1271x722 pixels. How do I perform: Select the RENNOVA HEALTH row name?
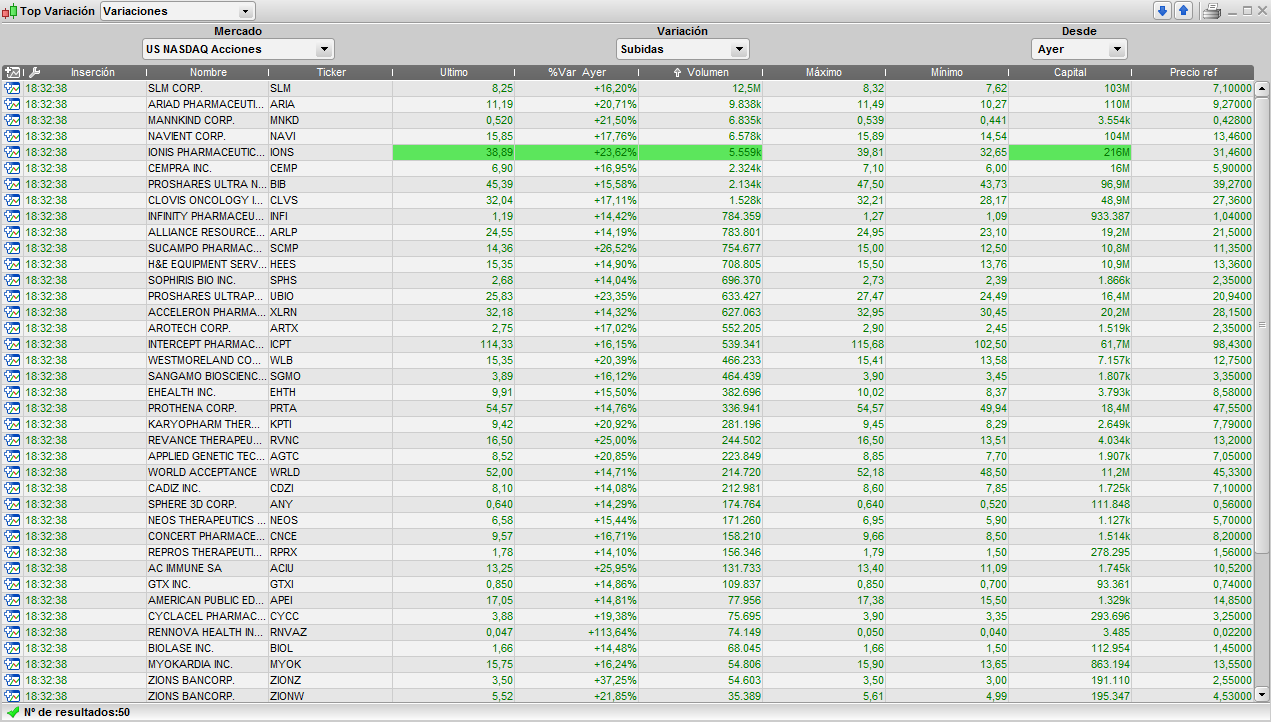click(x=206, y=632)
